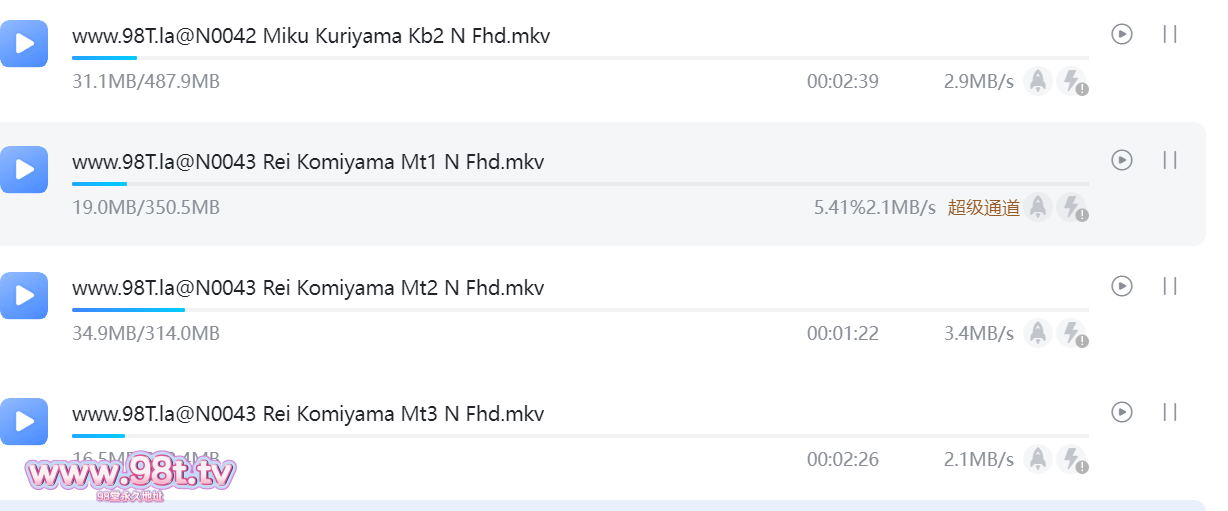Click lightning boost icon on Mt2 row
This screenshot has width=1228, height=511.
(x=1072, y=333)
